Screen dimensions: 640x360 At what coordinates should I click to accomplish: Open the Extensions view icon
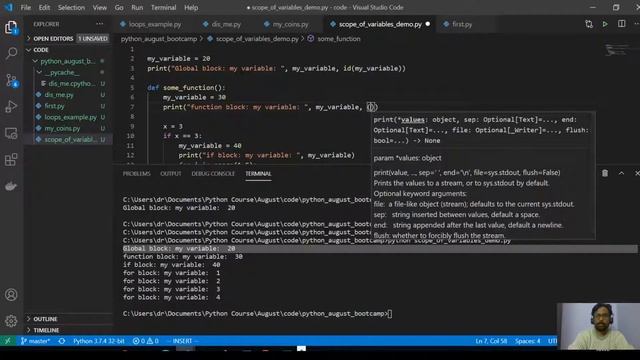coord(11,160)
